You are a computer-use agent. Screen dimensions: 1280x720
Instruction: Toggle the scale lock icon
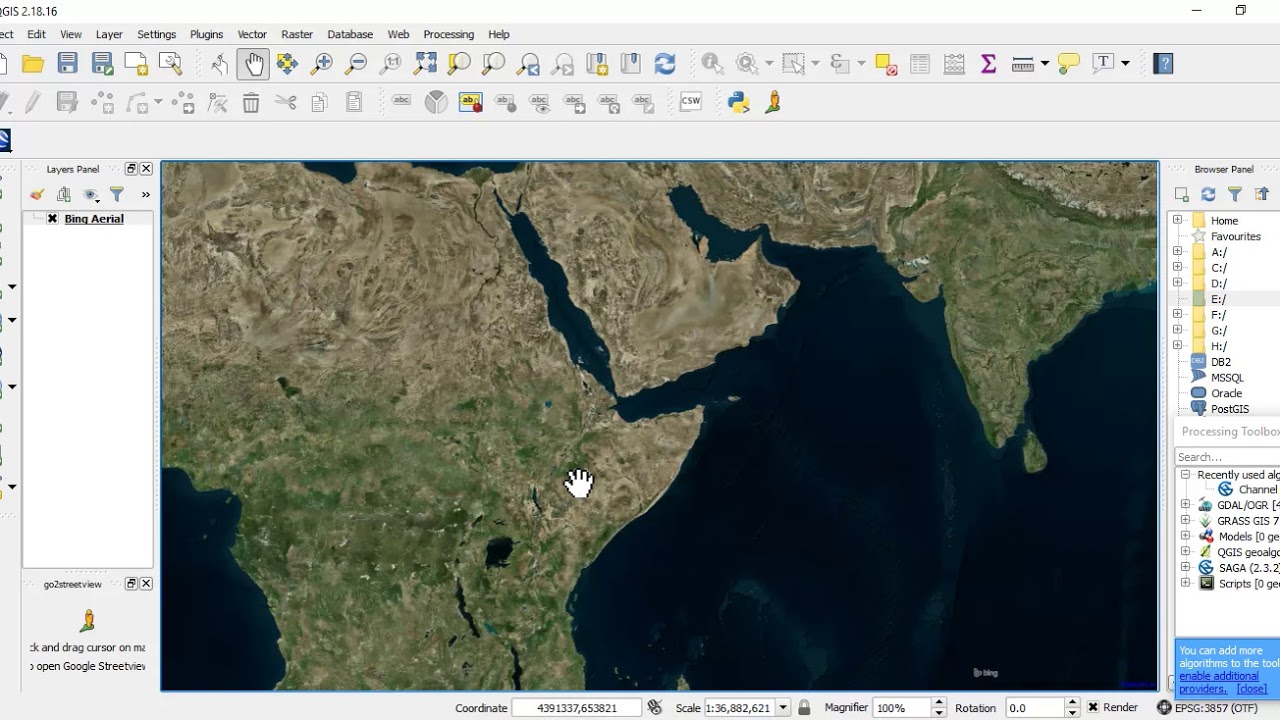point(804,708)
